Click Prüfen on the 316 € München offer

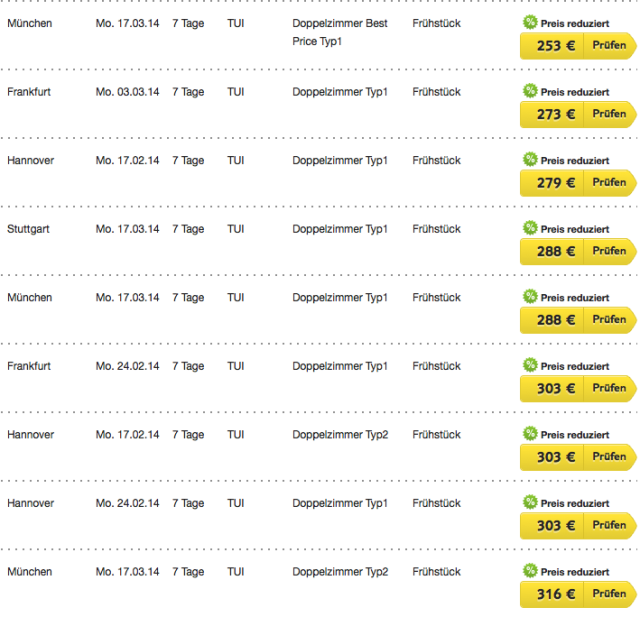click(609, 594)
